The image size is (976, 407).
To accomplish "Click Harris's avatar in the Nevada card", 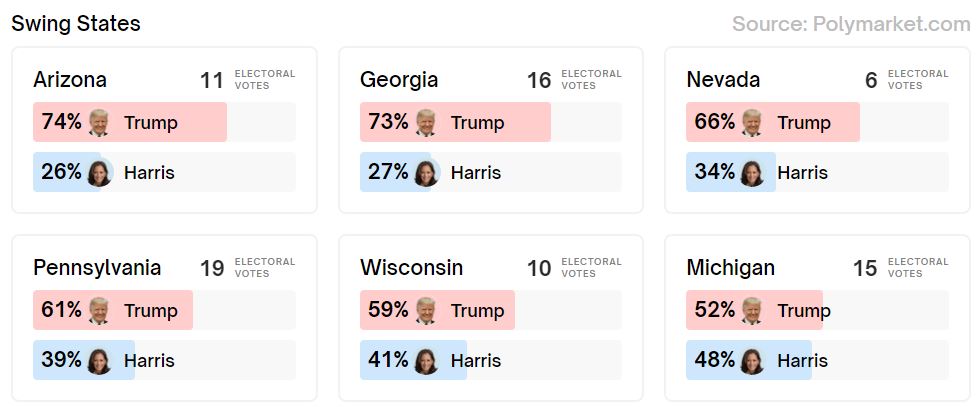I will (x=752, y=172).
